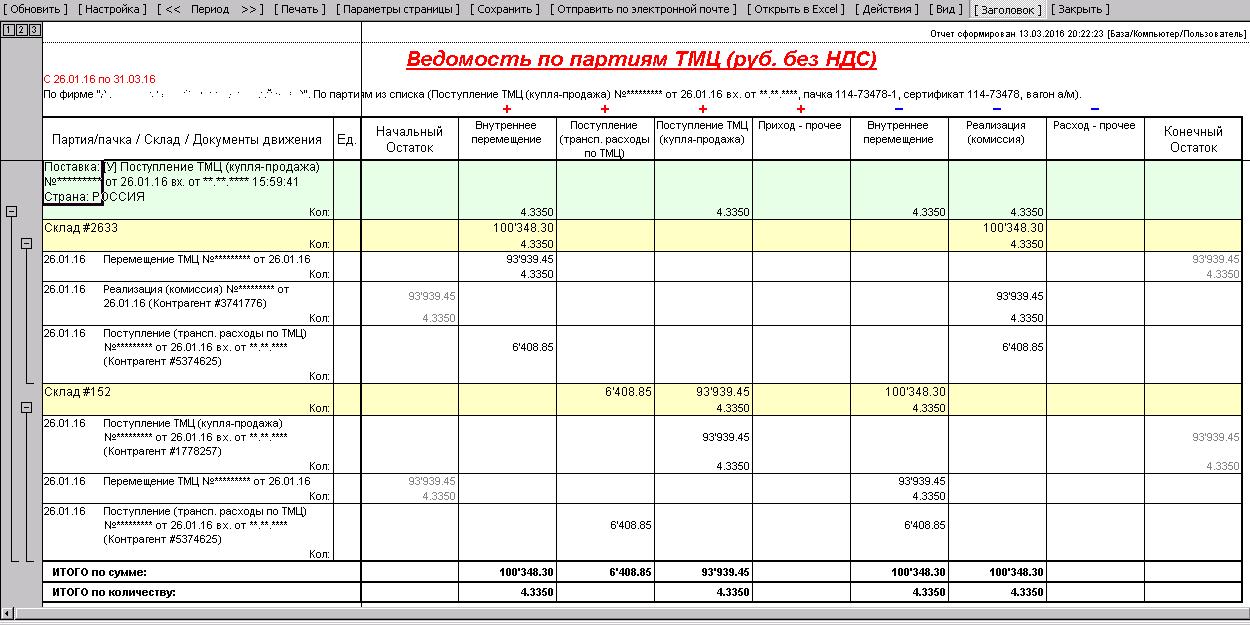Screen dimensions: 1250x625
Task: Open Параметры страницы page setup
Action: 398,9
